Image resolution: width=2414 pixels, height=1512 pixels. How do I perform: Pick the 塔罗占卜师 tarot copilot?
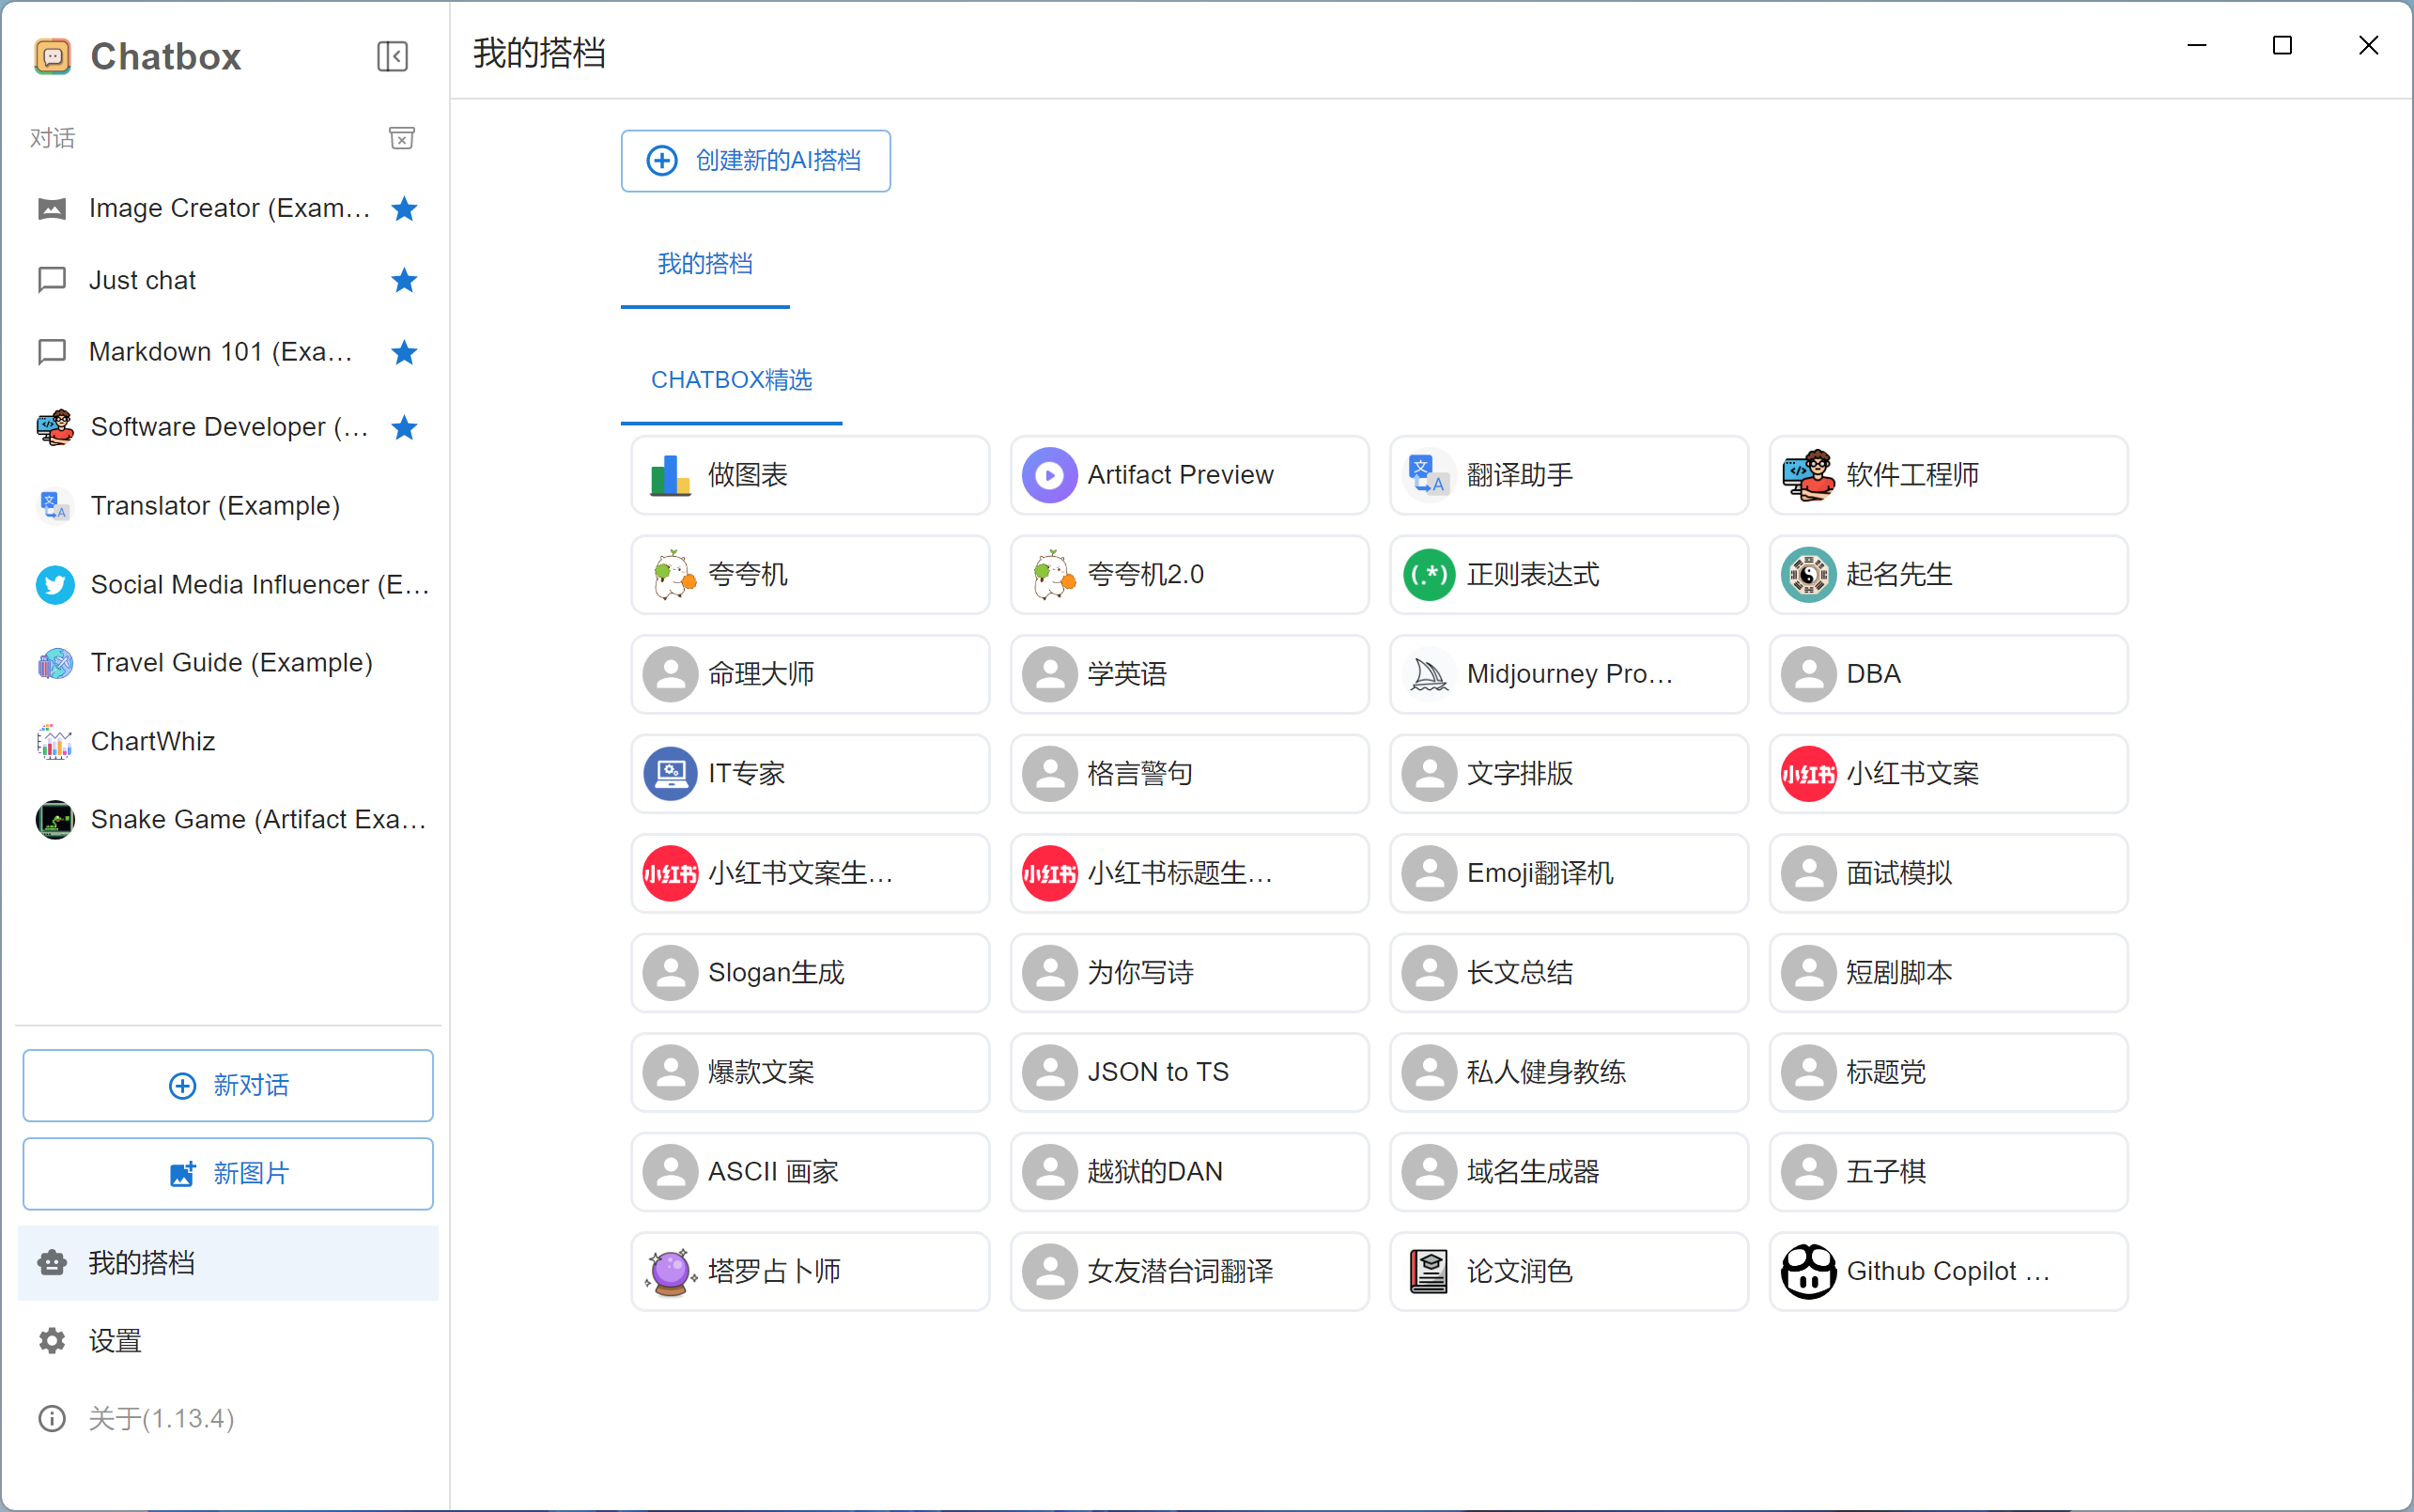click(x=809, y=1271)
